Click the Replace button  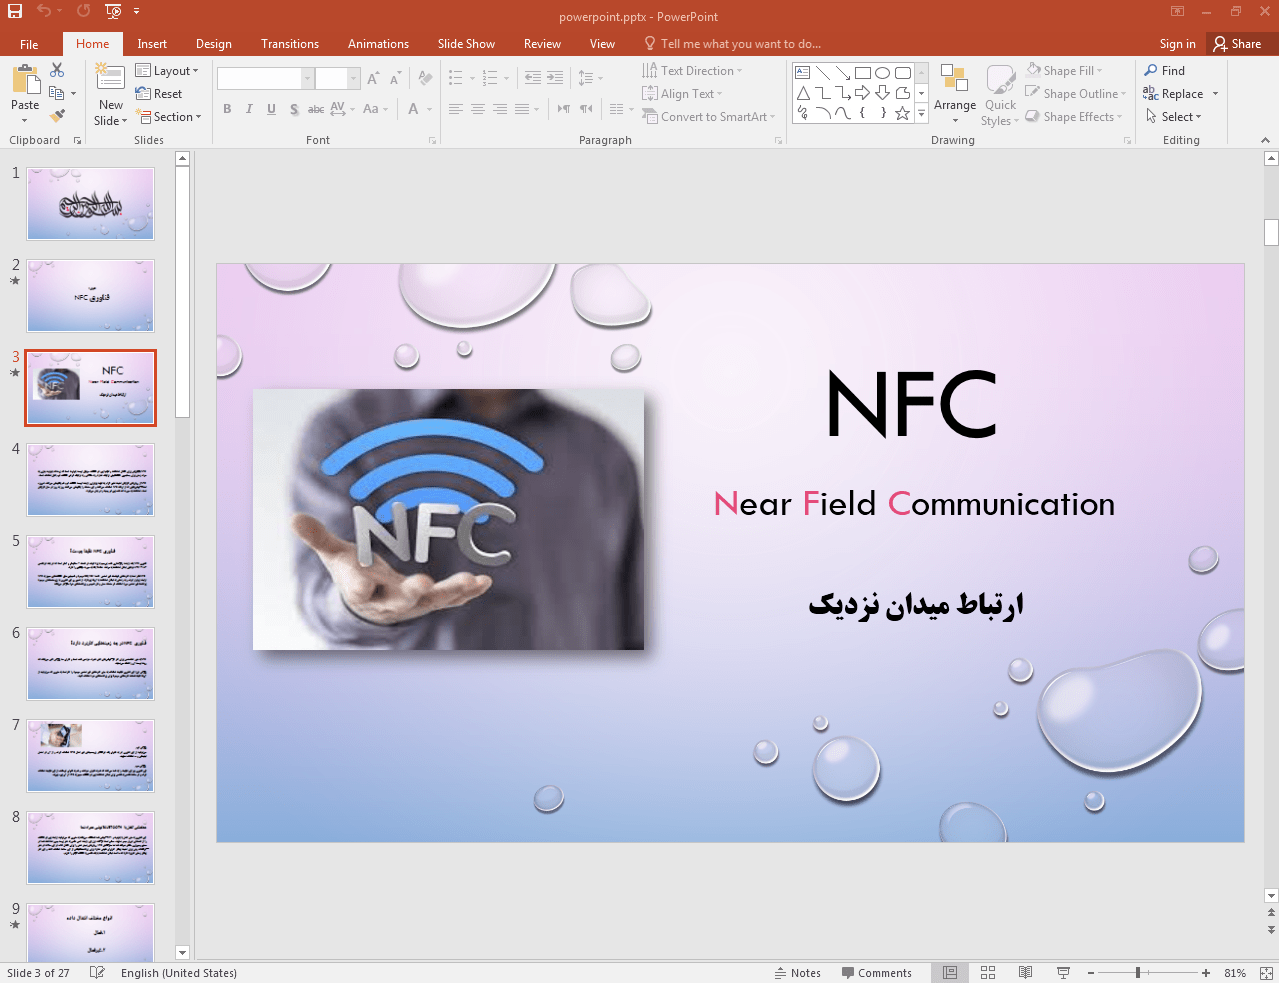click(1174, 94)
